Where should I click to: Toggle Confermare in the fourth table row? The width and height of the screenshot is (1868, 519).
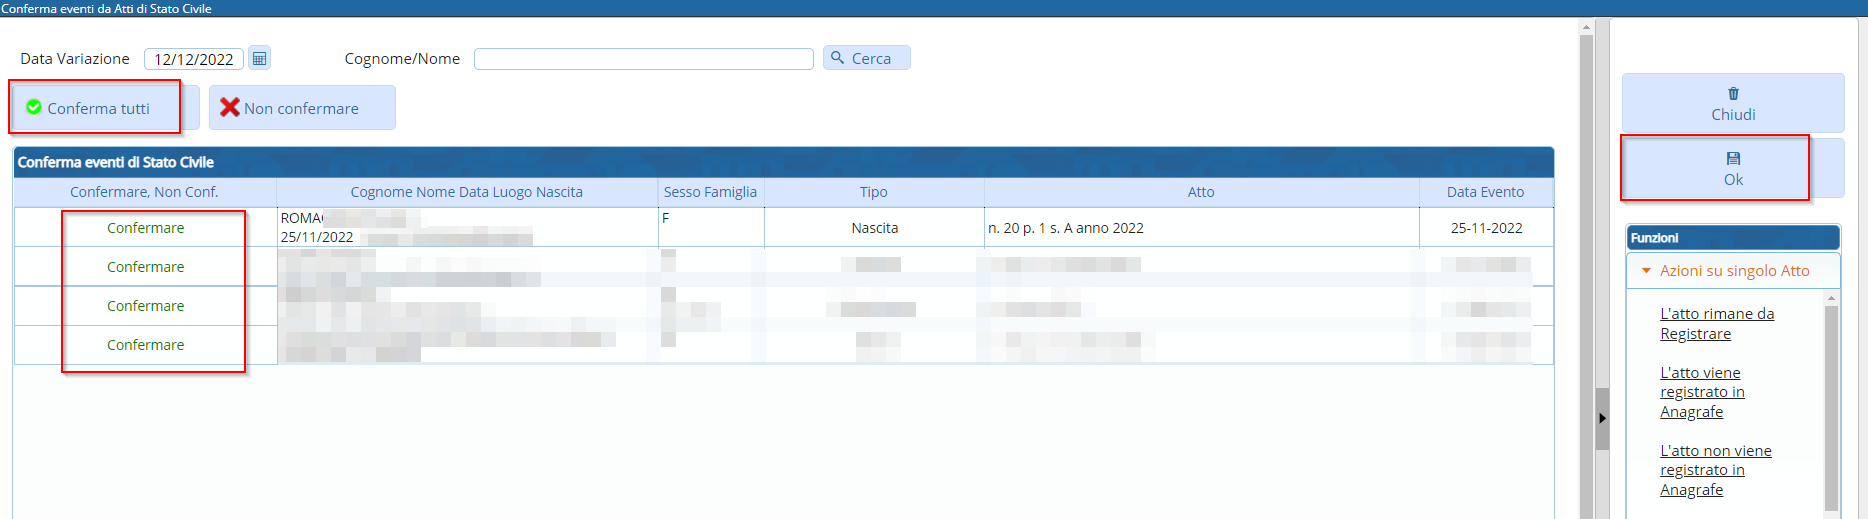146,345
